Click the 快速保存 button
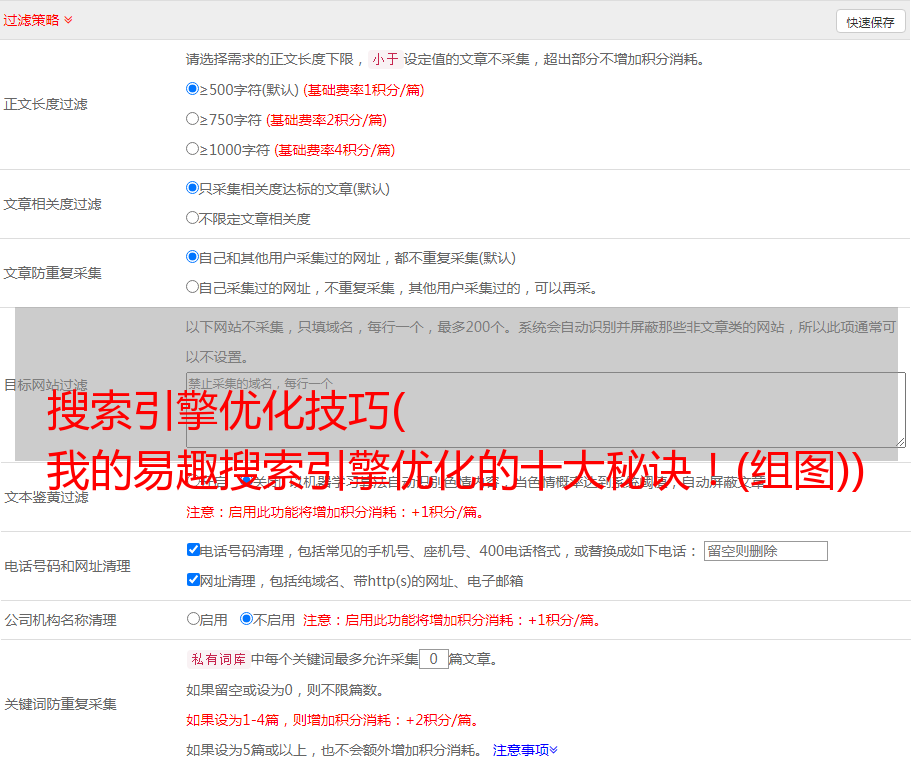Screen dimensions: 912x768 coord(870,22)
